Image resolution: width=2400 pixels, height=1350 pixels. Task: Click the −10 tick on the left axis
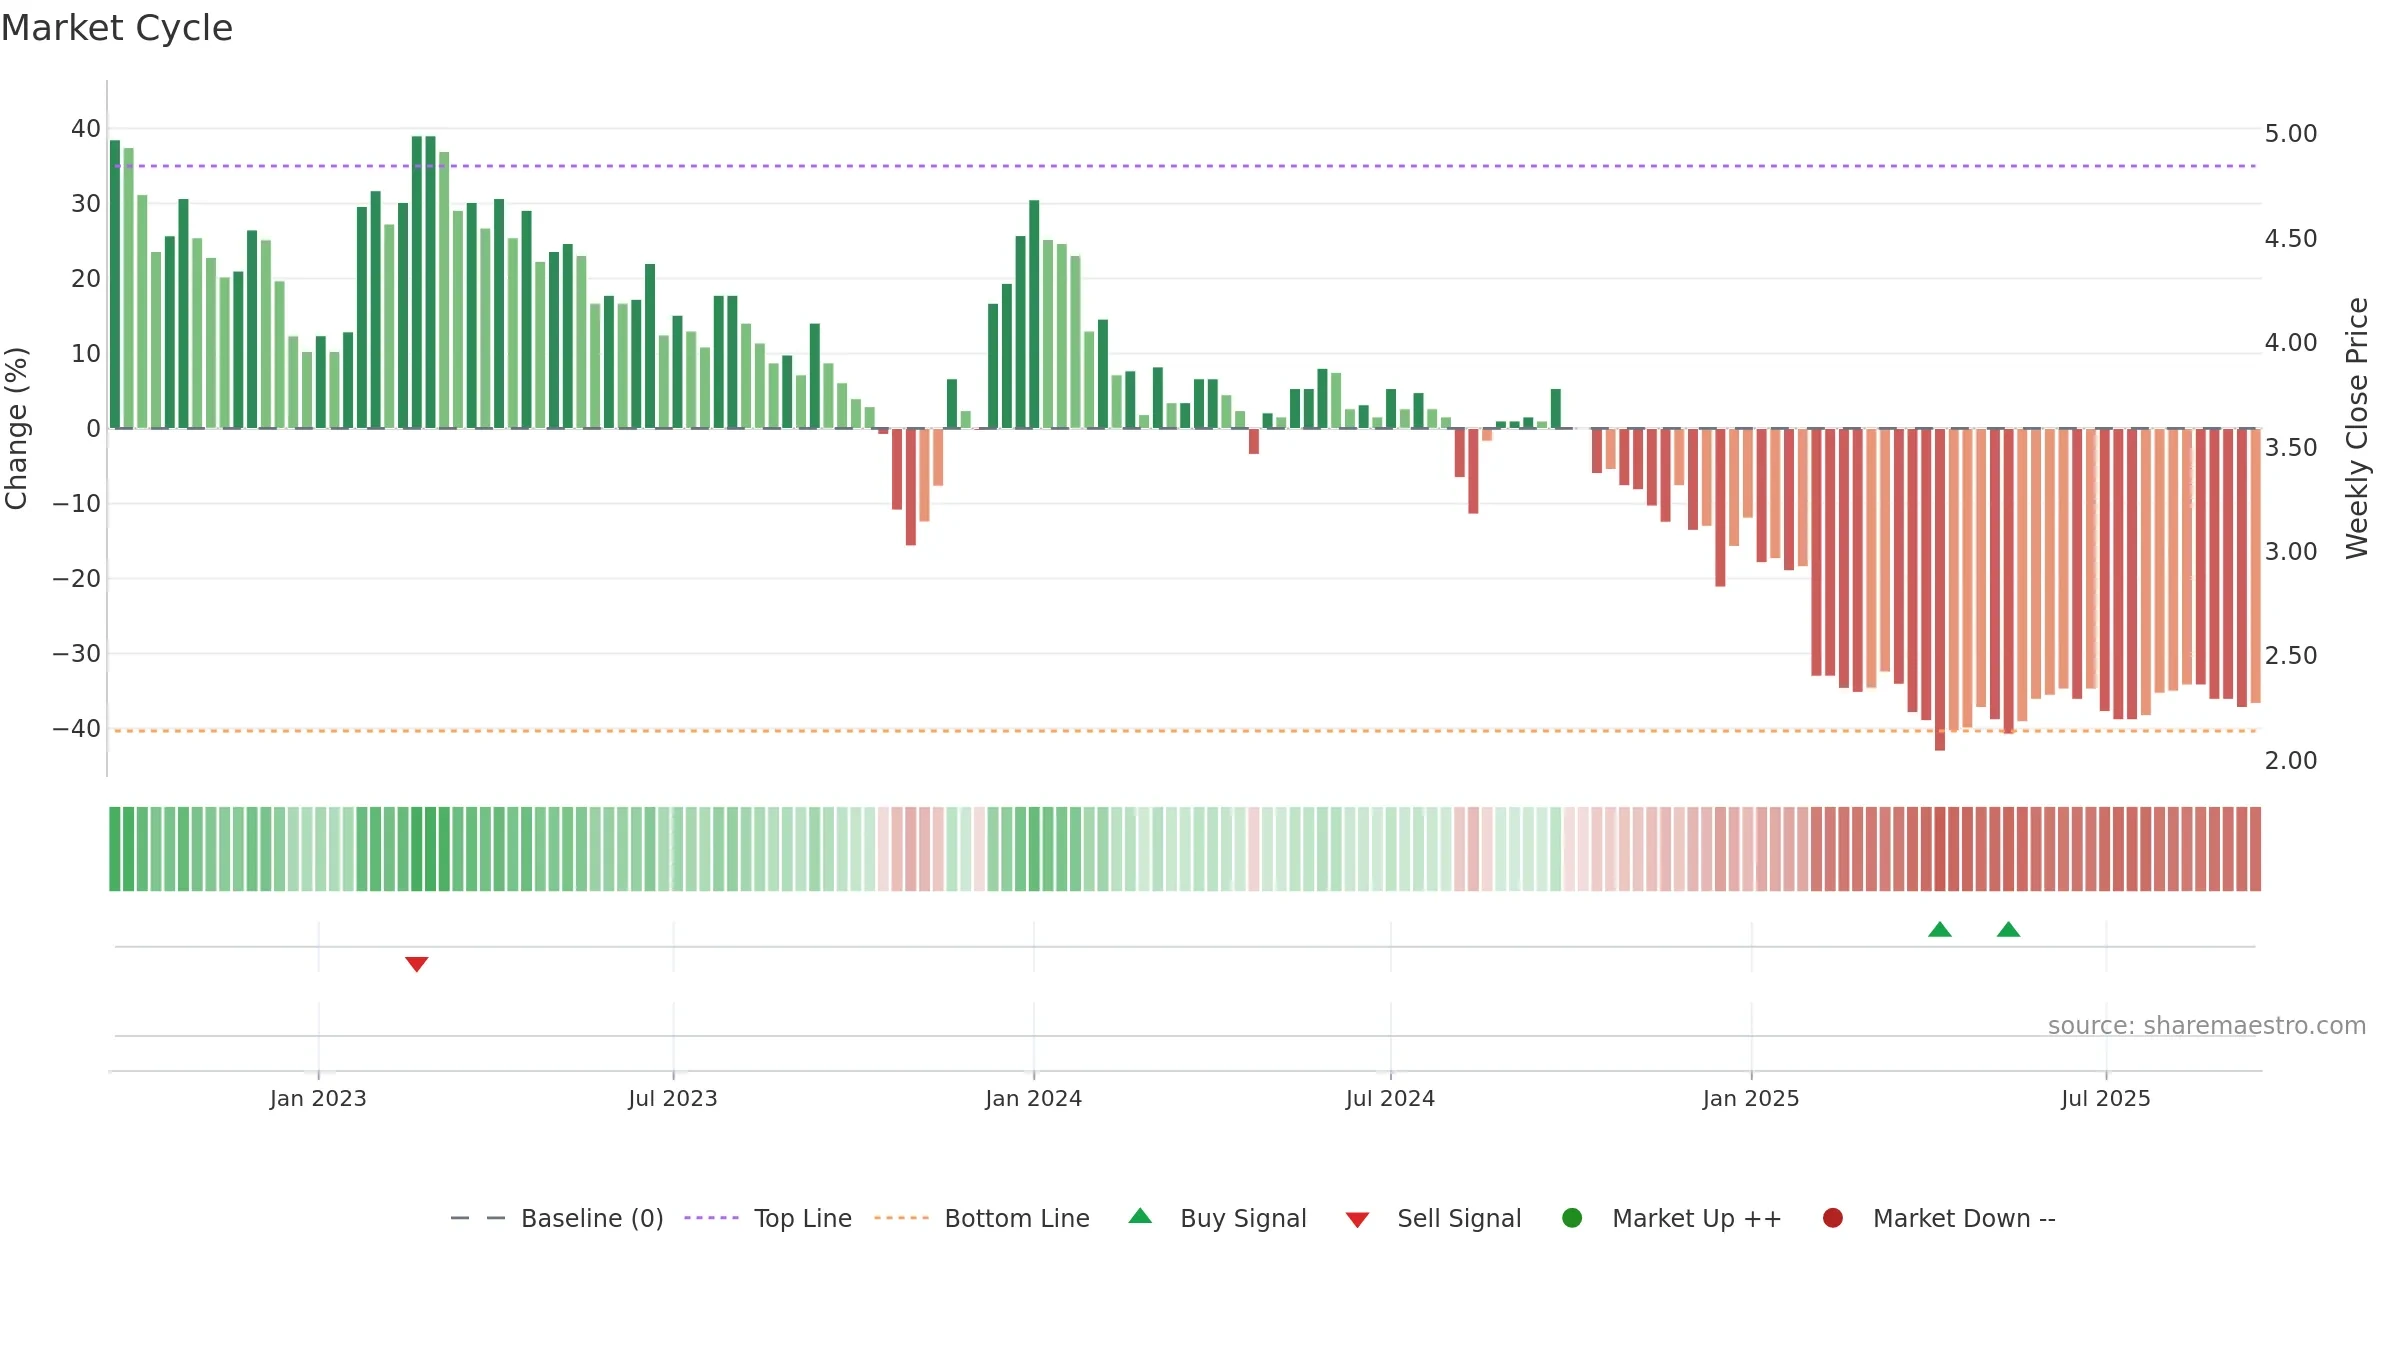77,504
